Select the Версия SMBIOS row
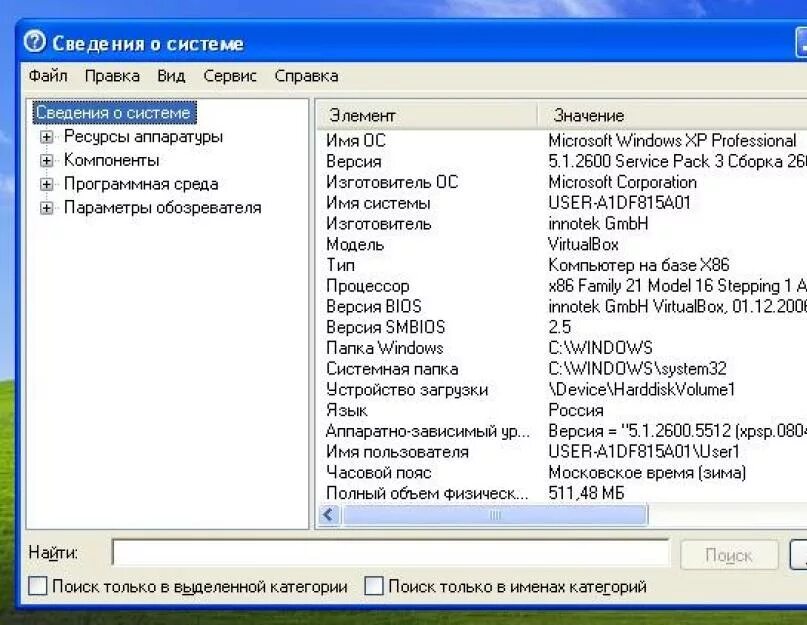 562,327
